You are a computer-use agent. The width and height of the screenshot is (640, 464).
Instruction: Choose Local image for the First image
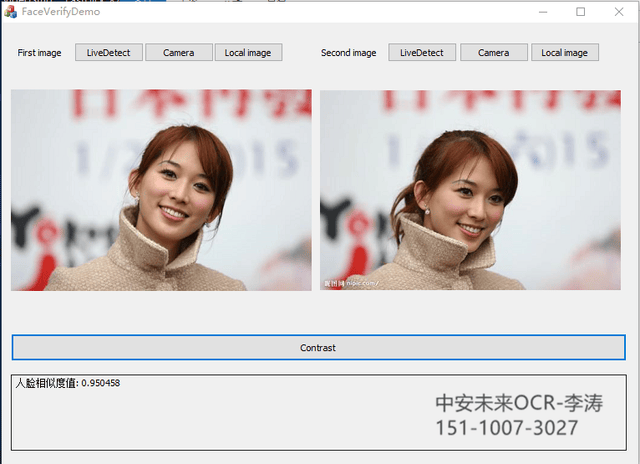(x=248, y=53)
